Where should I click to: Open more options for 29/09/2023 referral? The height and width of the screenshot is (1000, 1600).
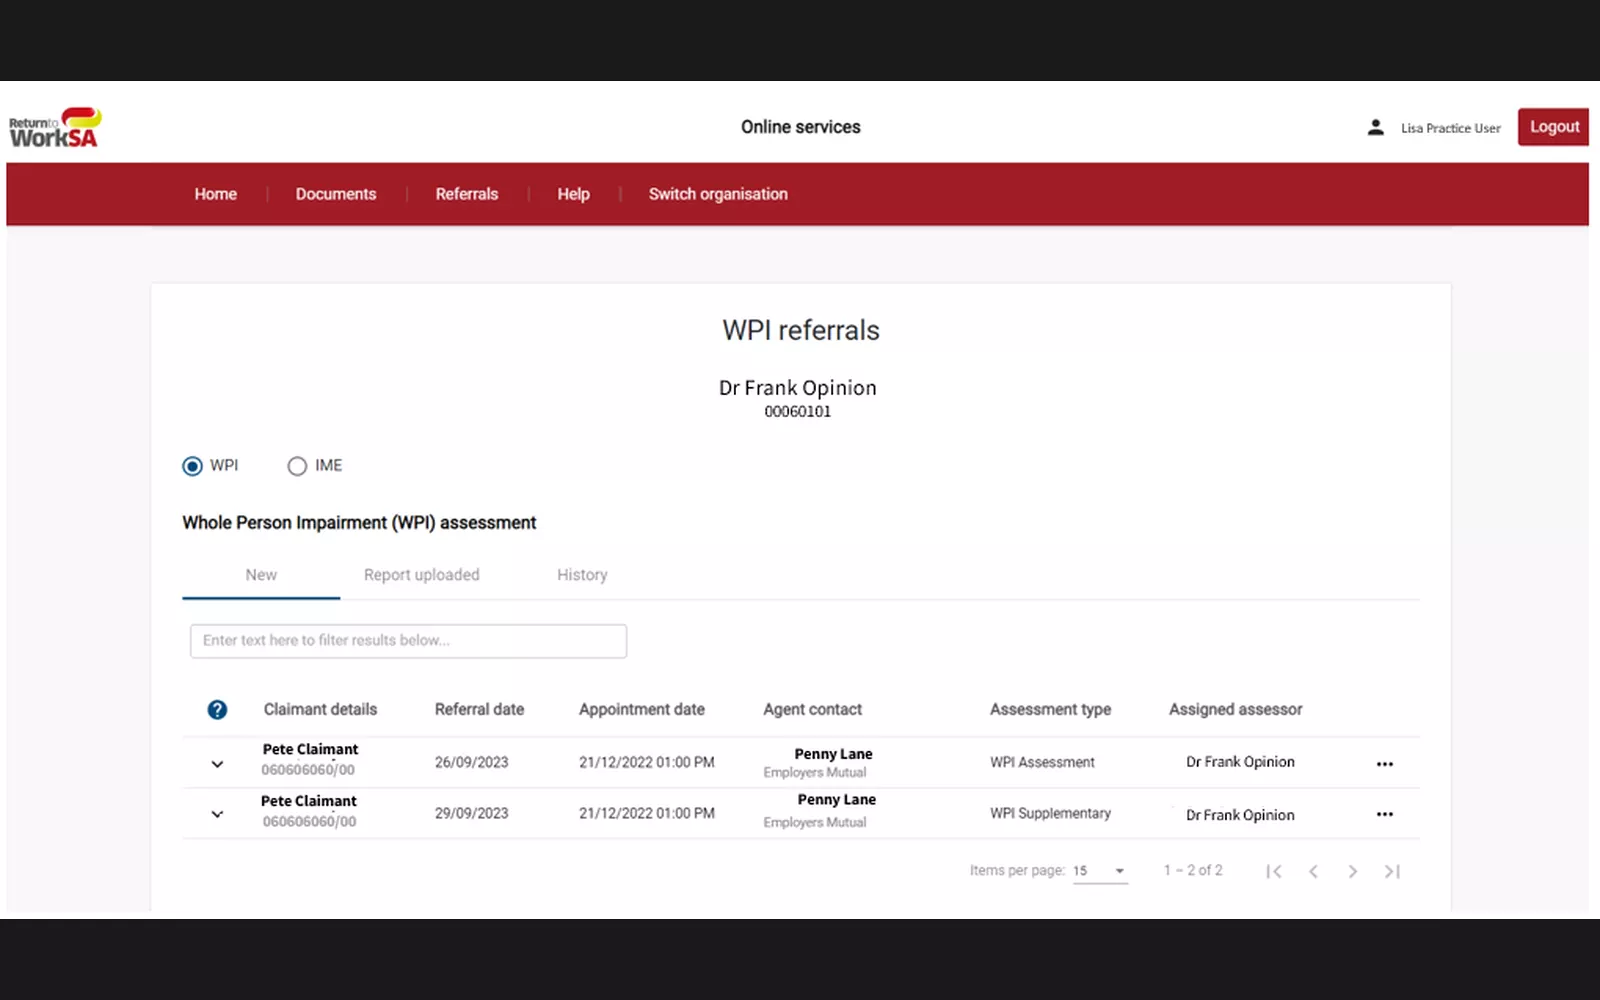click(1384, 814)
